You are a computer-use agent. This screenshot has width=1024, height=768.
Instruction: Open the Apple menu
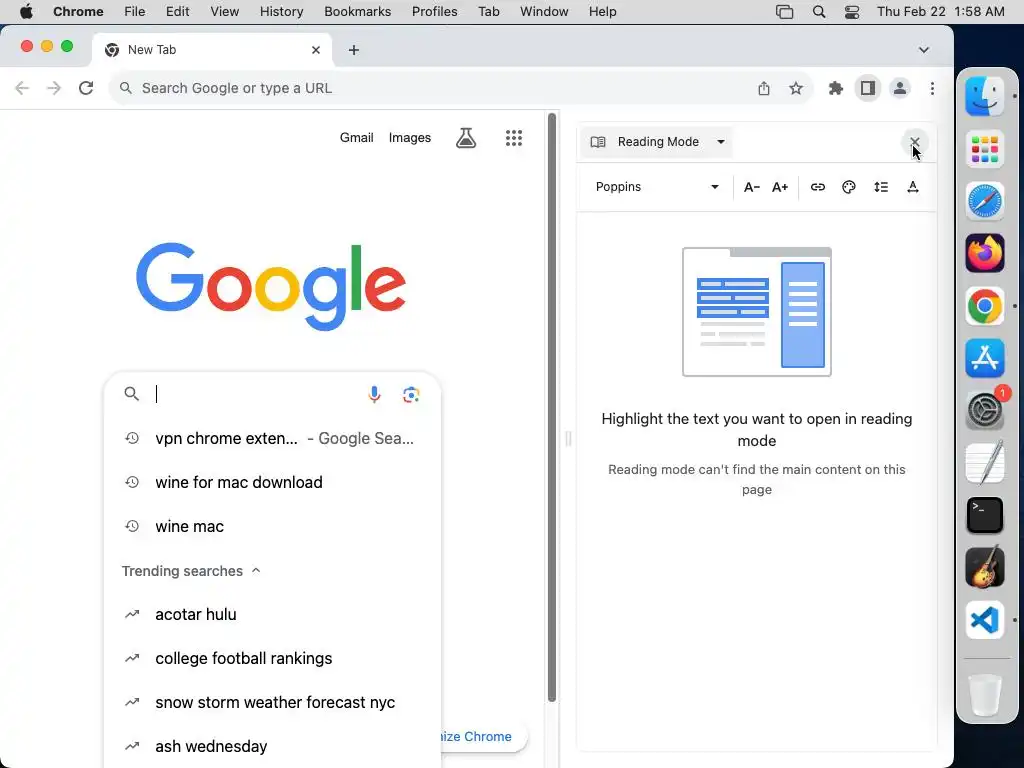[x=26, y=12]
